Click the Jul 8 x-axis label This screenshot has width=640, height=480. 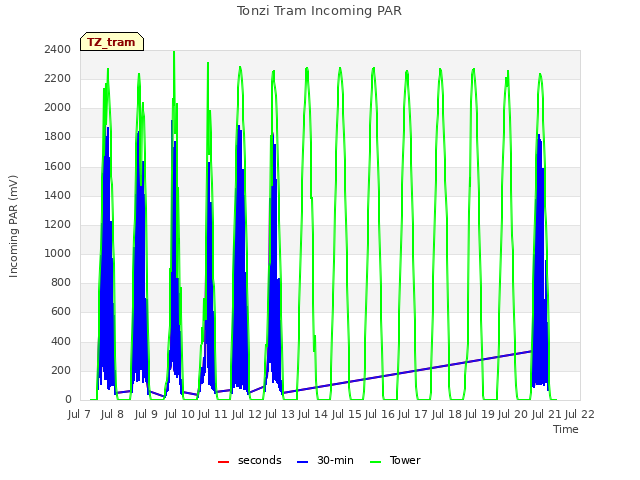point(112,414)
